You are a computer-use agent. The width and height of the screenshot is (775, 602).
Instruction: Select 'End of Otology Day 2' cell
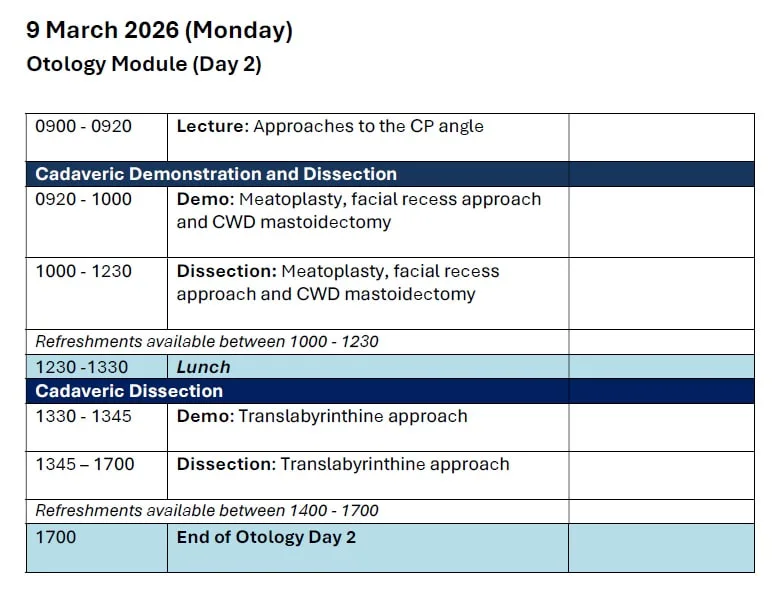point(368,548)
